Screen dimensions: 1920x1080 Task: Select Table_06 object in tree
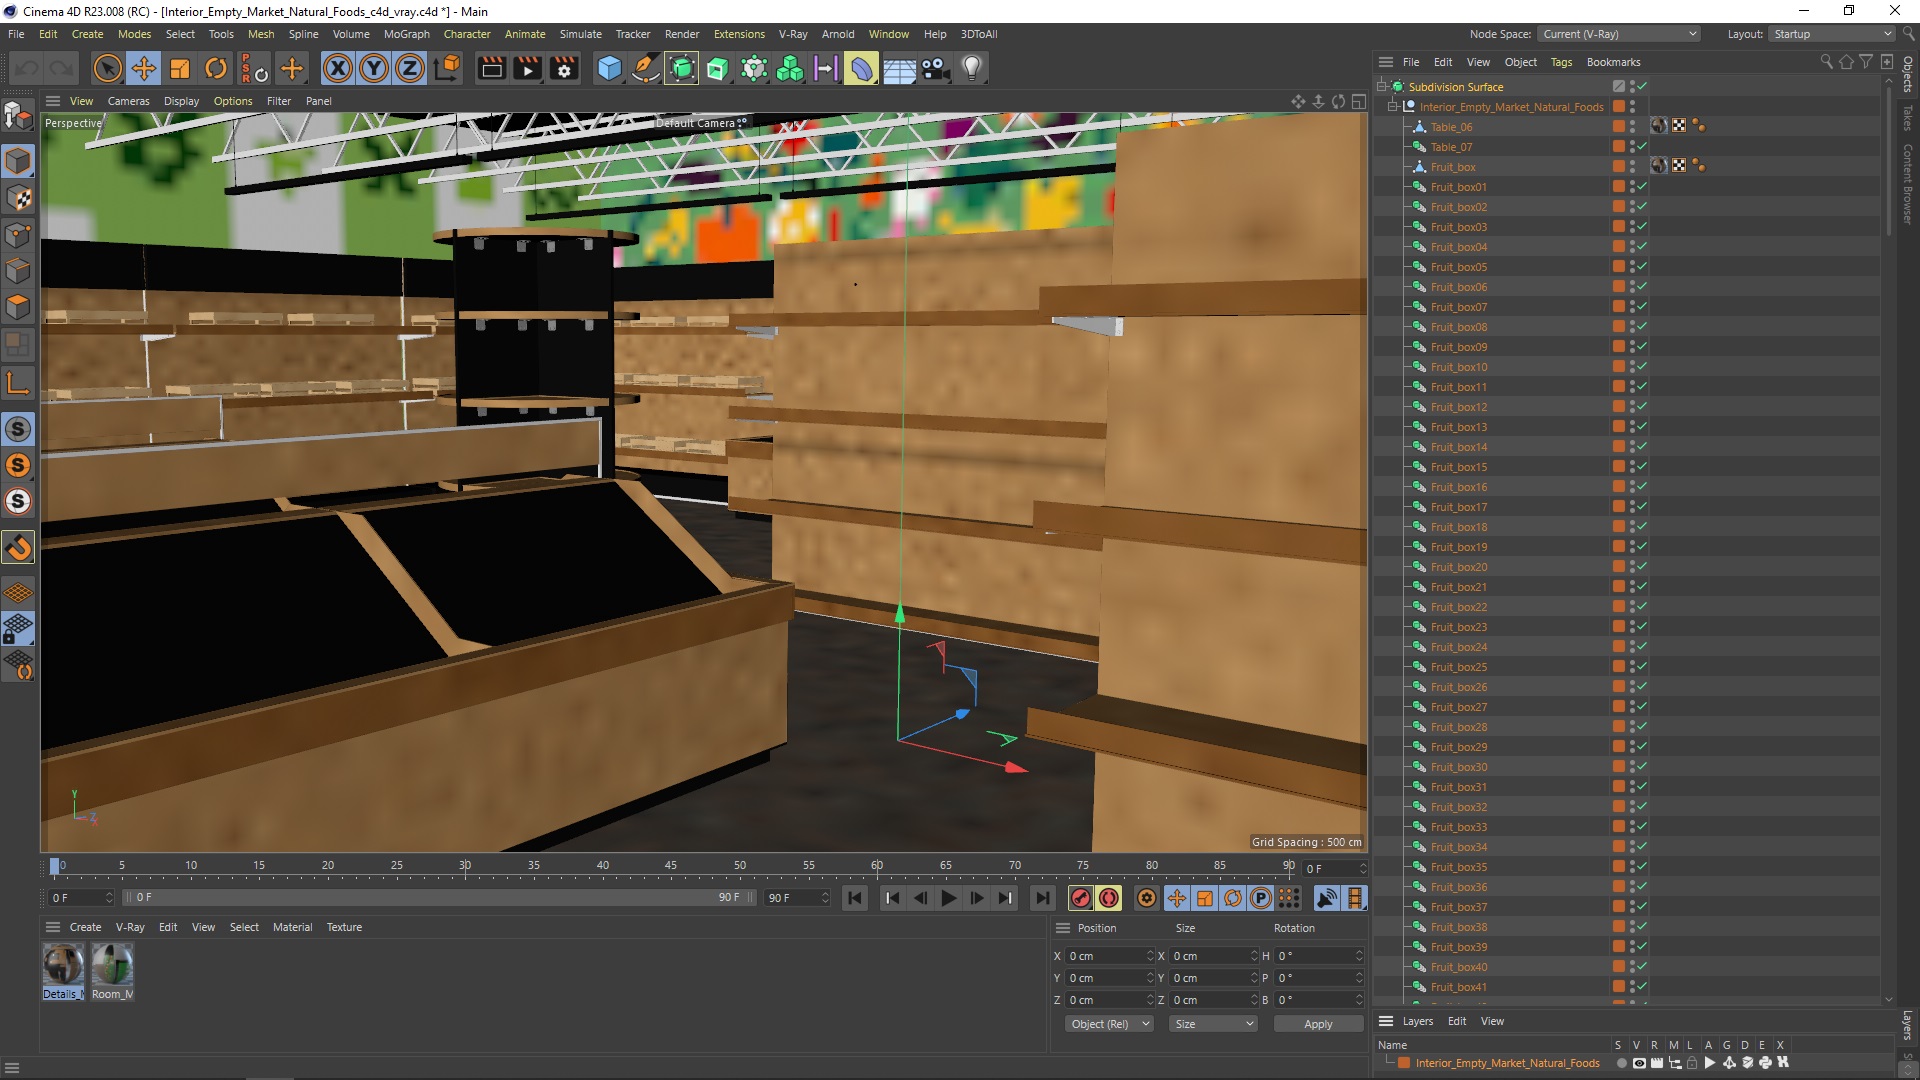(x=1451, y=127)
